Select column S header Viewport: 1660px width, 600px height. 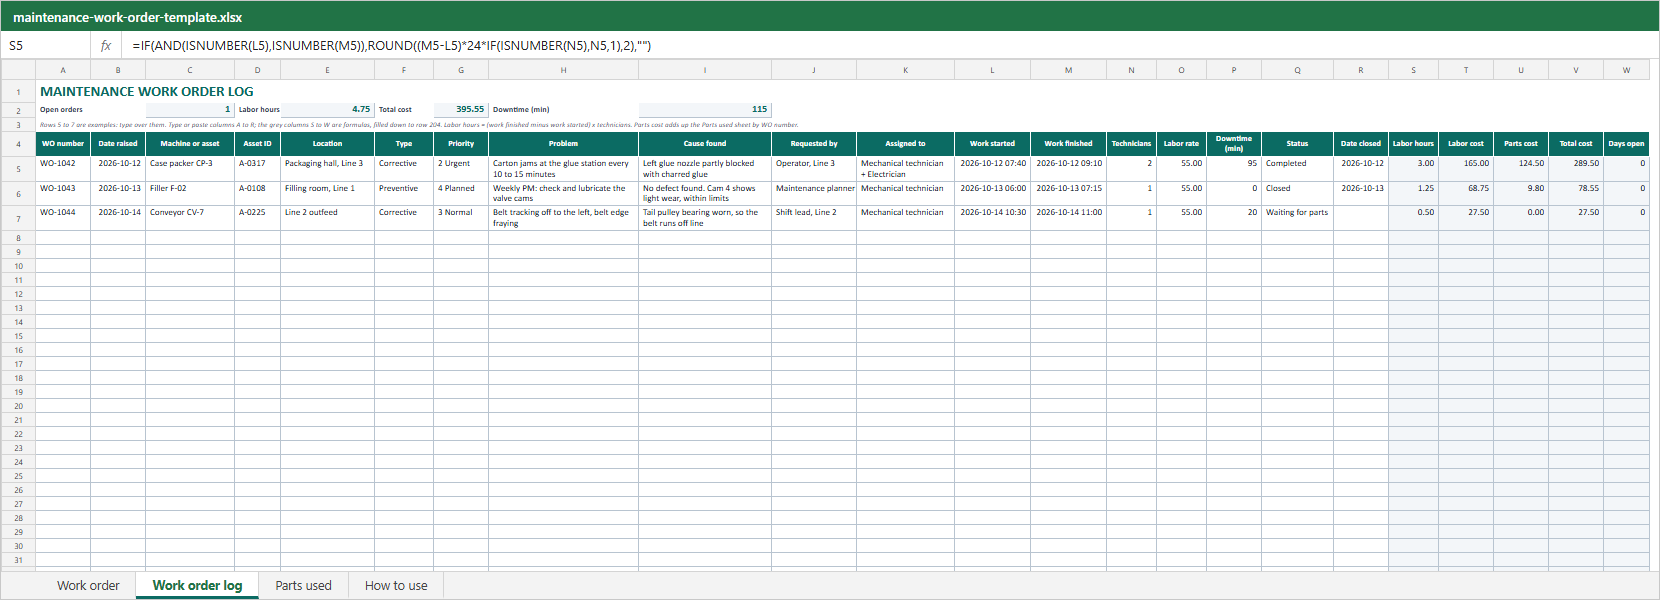pyautogui.click(x=1413, y=70)
